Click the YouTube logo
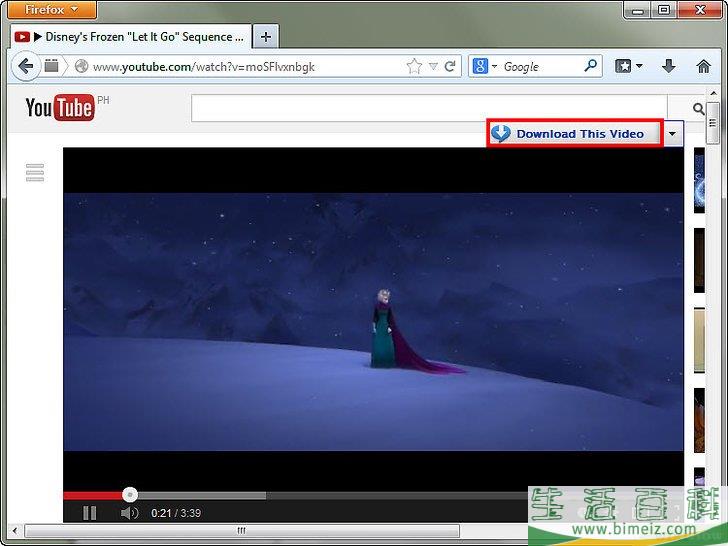This screenshot has width=728, height=546. click(60, 108)
